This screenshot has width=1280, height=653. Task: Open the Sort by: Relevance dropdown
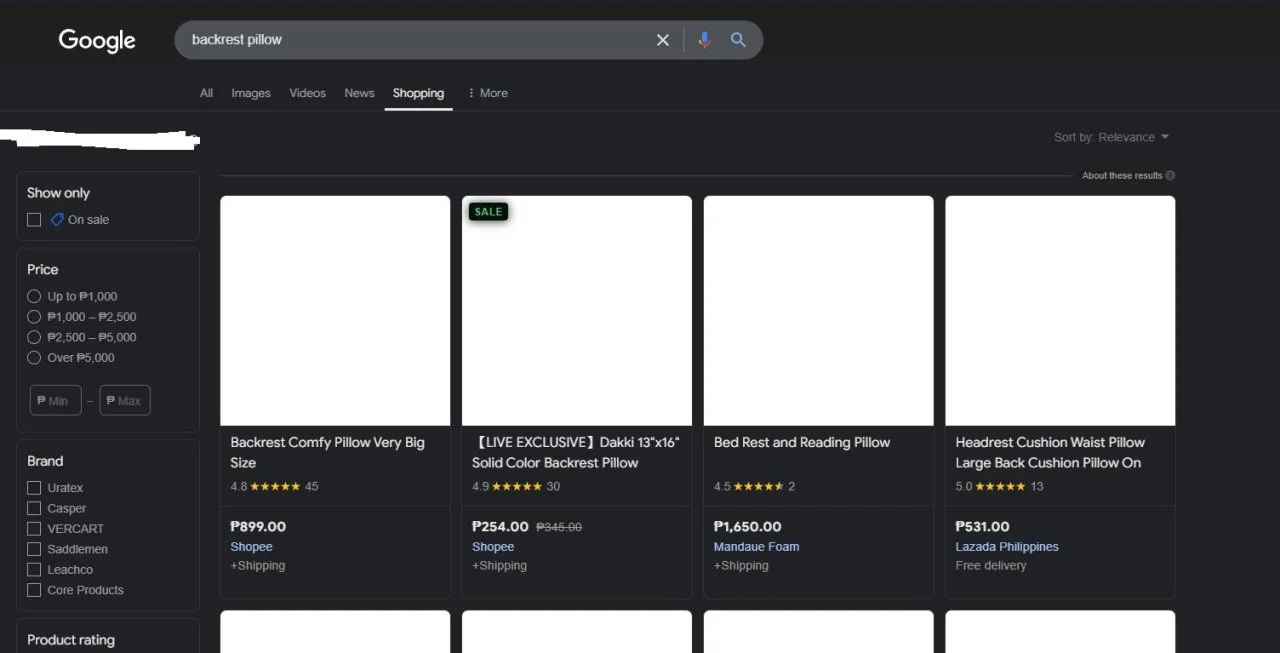pyautogui.click(x=1111, y=137)
